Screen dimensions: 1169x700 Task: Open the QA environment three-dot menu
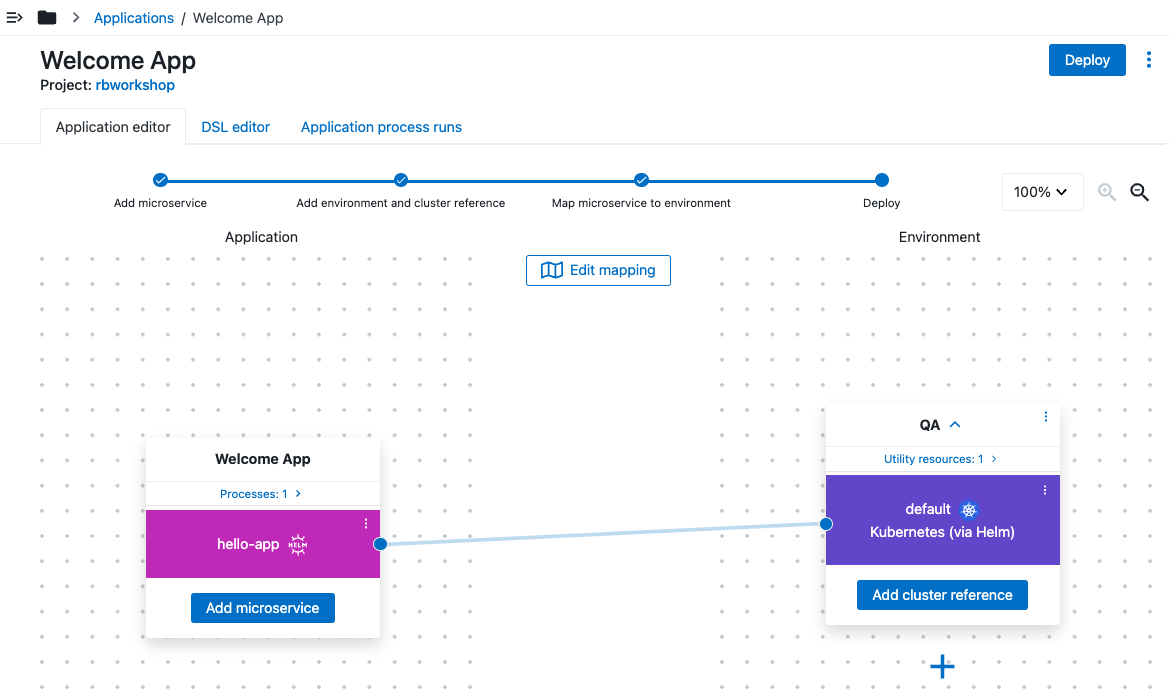pyautogui.click(x=1046, y=417)
